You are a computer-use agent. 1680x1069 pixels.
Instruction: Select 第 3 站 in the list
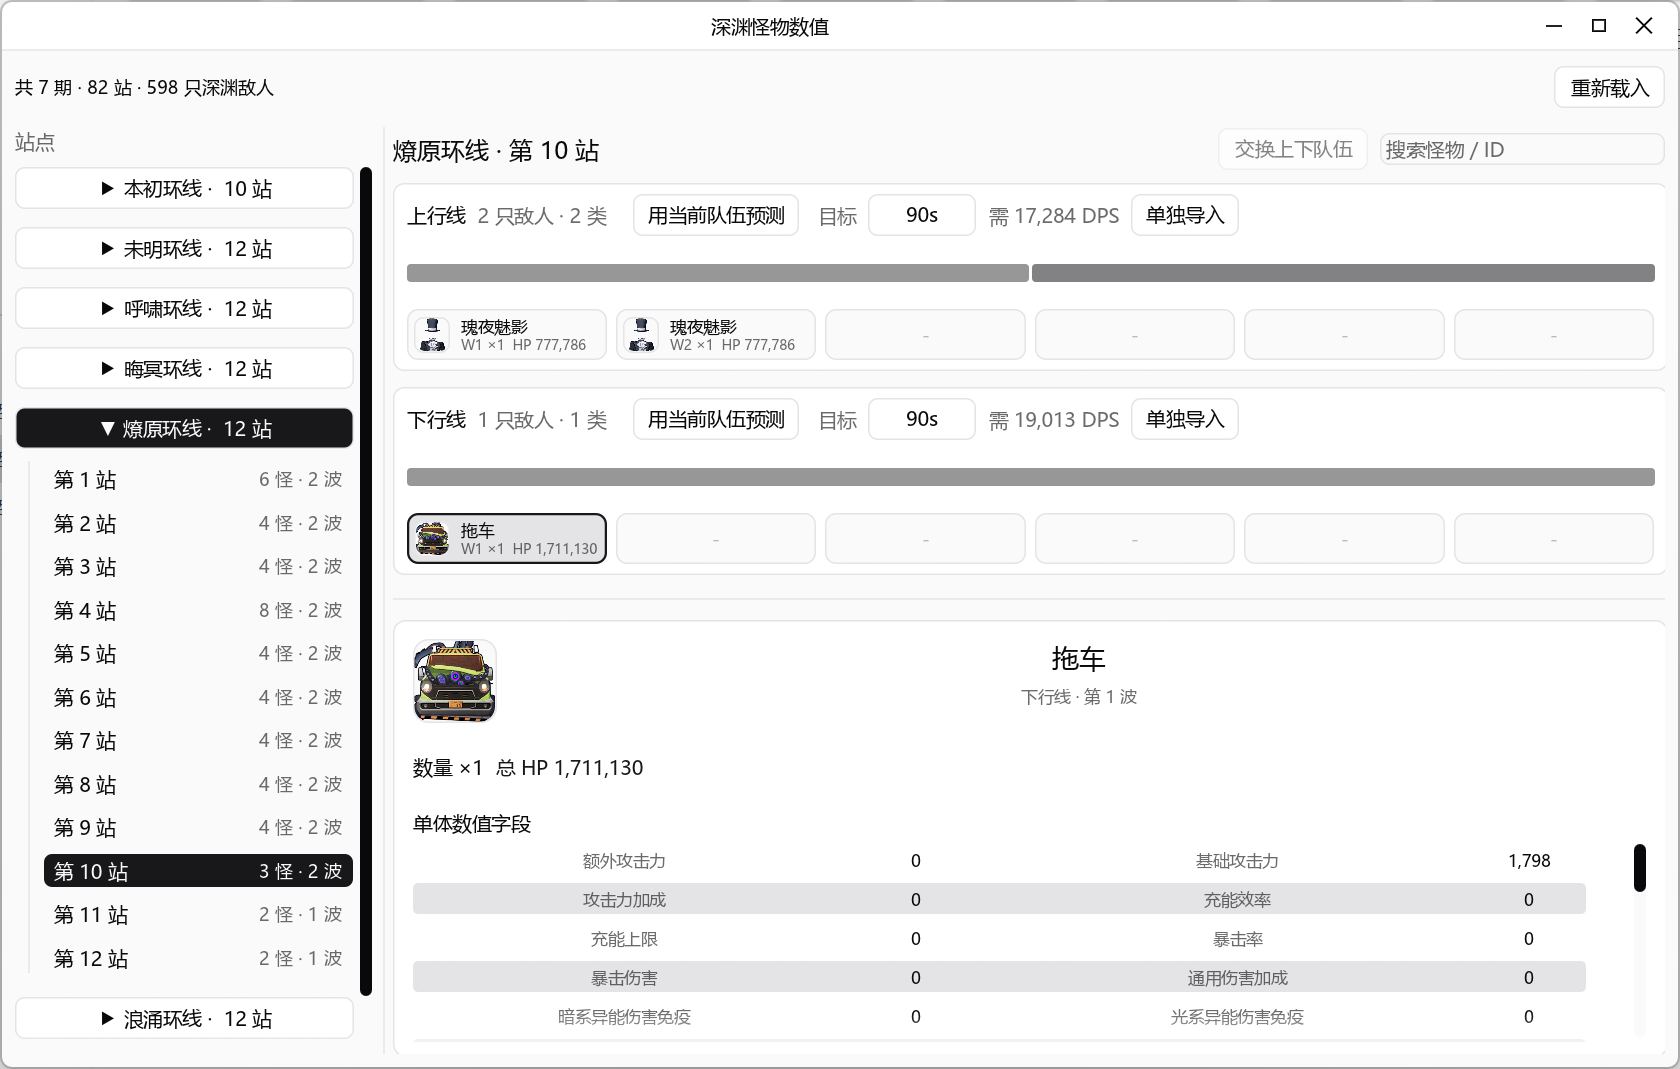[x=198, y=567]
